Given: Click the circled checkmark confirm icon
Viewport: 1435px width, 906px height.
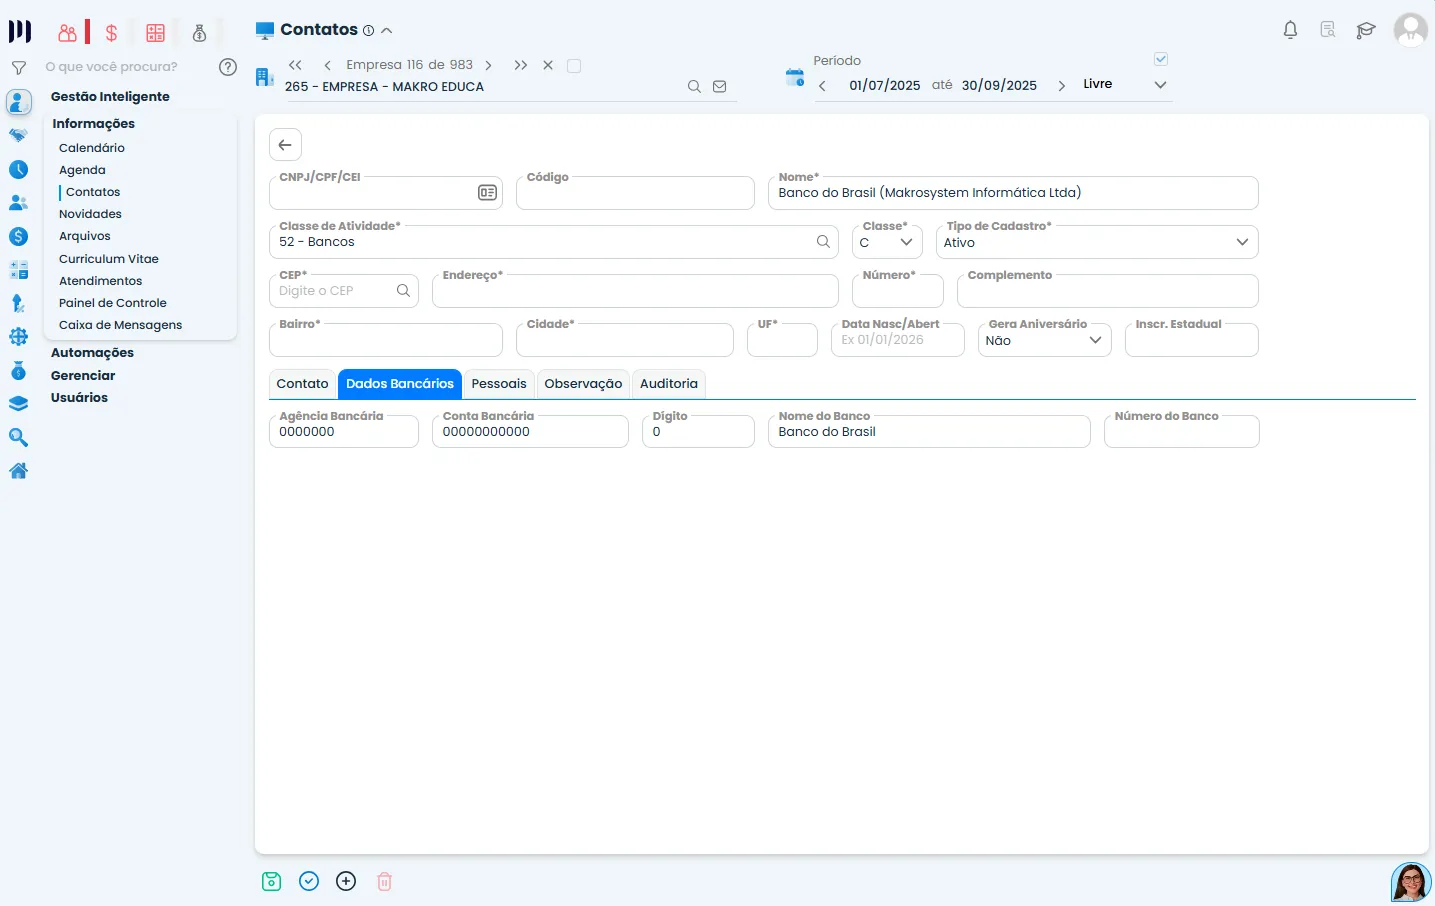Looking at the screenshot, I should 309,881.
